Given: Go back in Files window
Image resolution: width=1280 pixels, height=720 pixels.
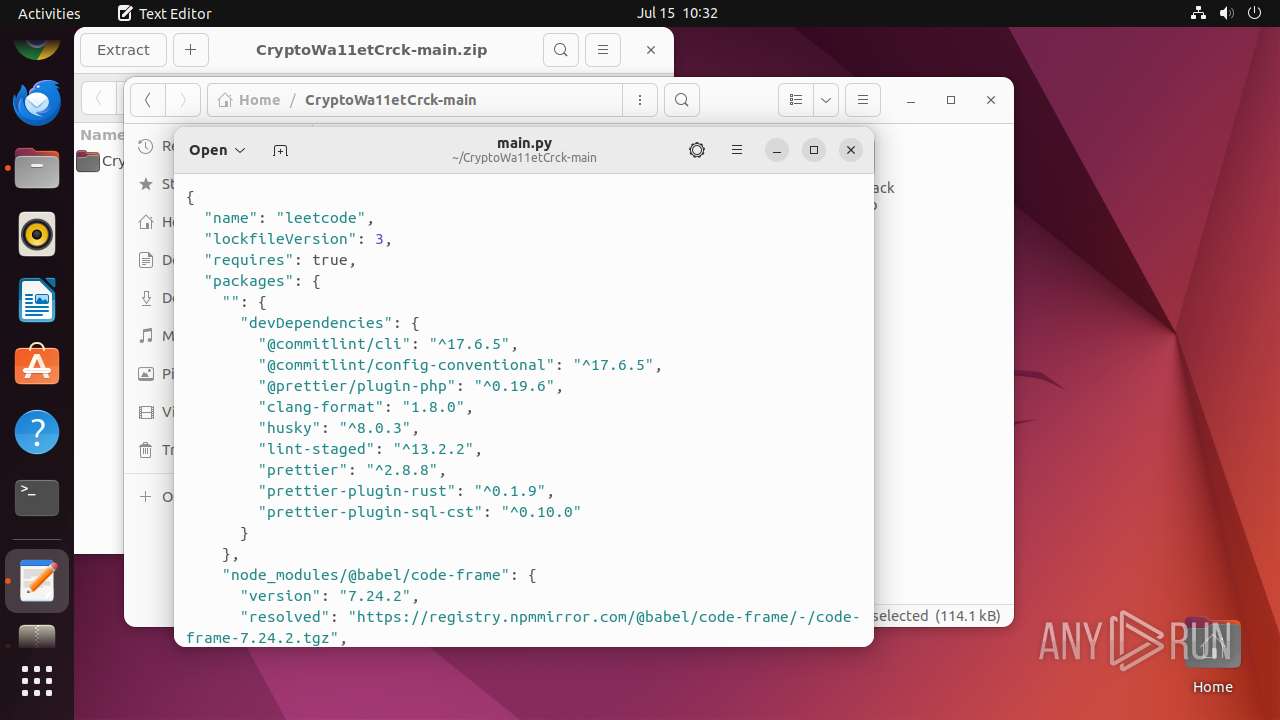Looking at the screenshot, I should (147, 100).
